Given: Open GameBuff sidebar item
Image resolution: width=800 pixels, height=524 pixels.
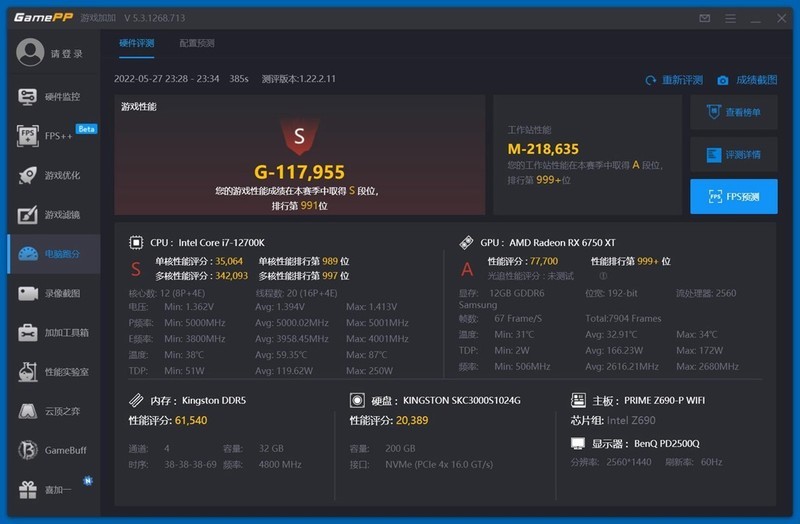Looking at the screenshot, I should pos(54,451).
